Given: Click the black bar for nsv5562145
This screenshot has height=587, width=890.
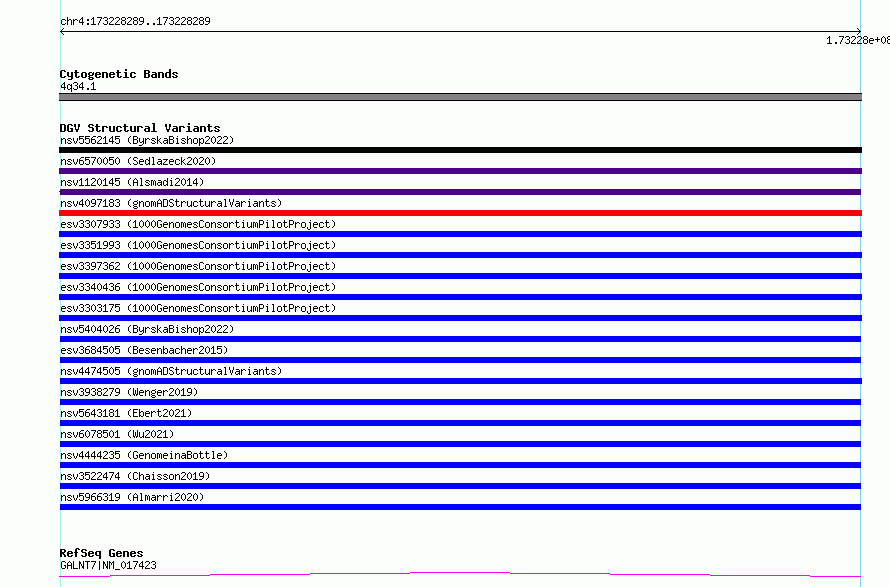Looking at the screenshot, I should [x=460, y=150].
